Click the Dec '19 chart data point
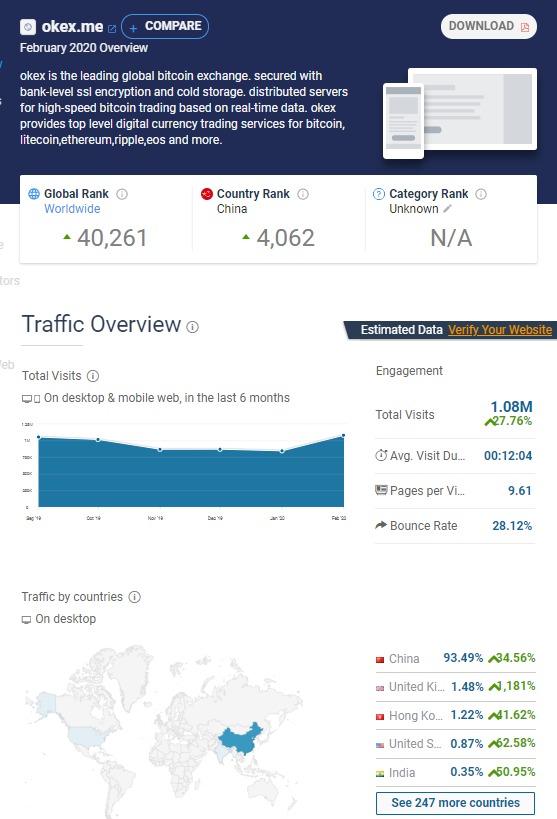Viewport: 557px width, 819px height. 220,449
